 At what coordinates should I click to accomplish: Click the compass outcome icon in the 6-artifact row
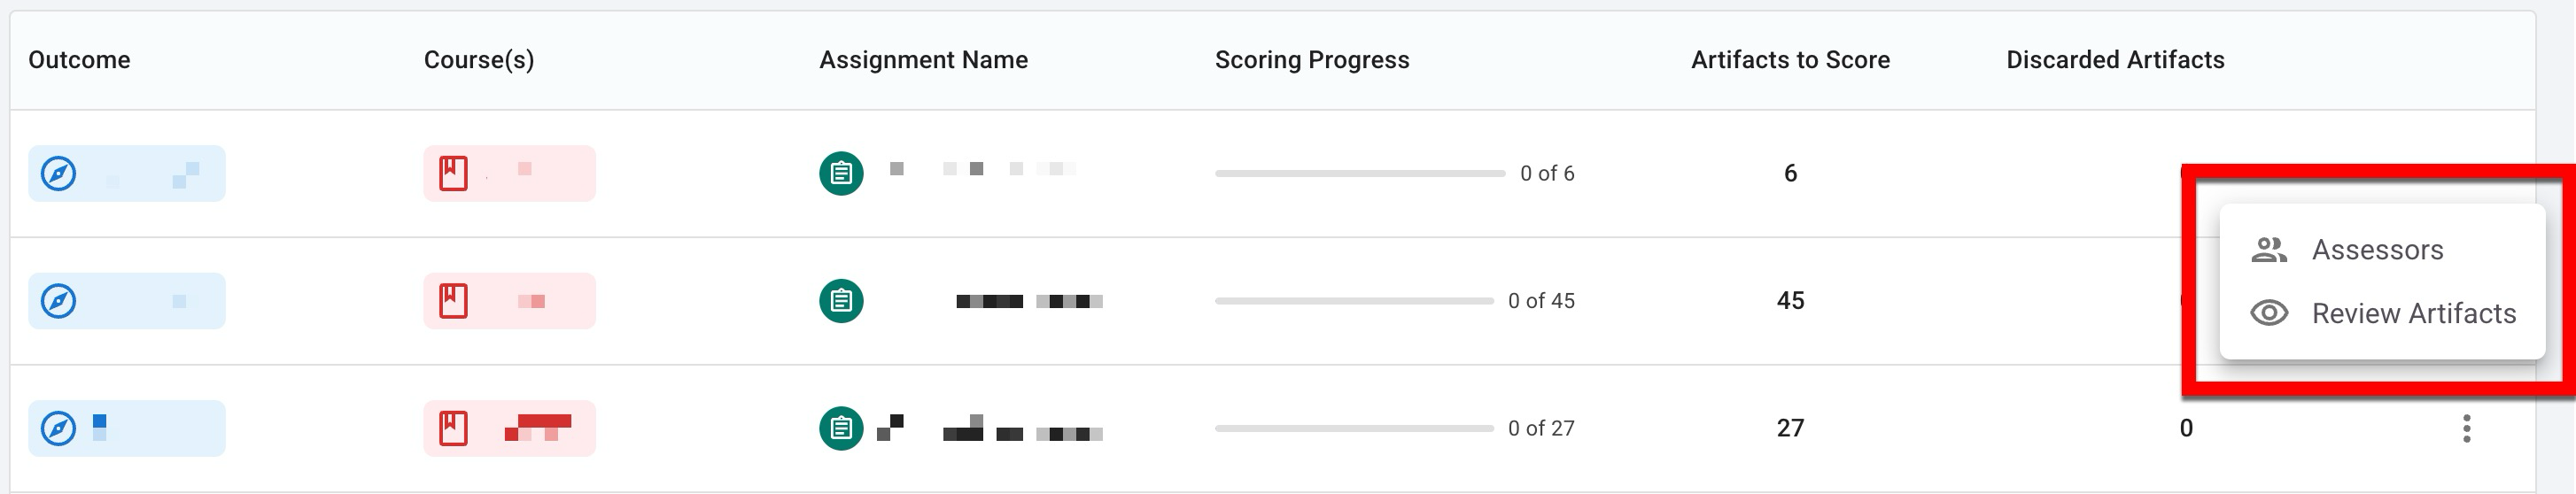[58, 173]
